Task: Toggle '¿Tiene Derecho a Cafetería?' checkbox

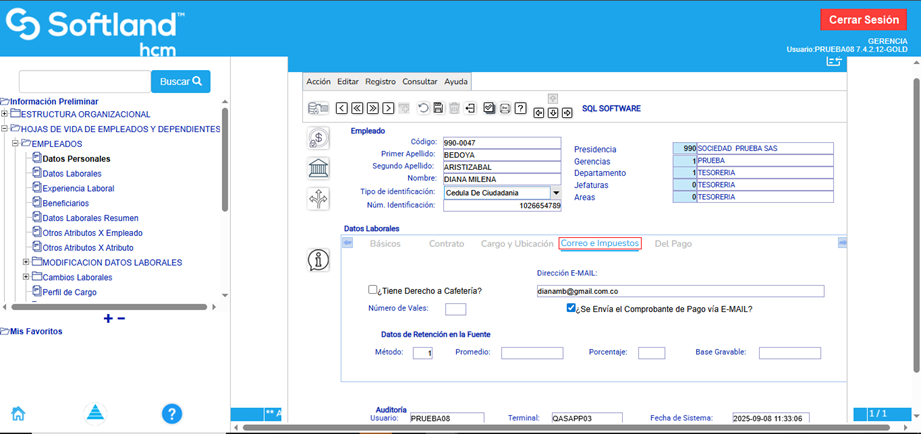Action: (373, 290)
